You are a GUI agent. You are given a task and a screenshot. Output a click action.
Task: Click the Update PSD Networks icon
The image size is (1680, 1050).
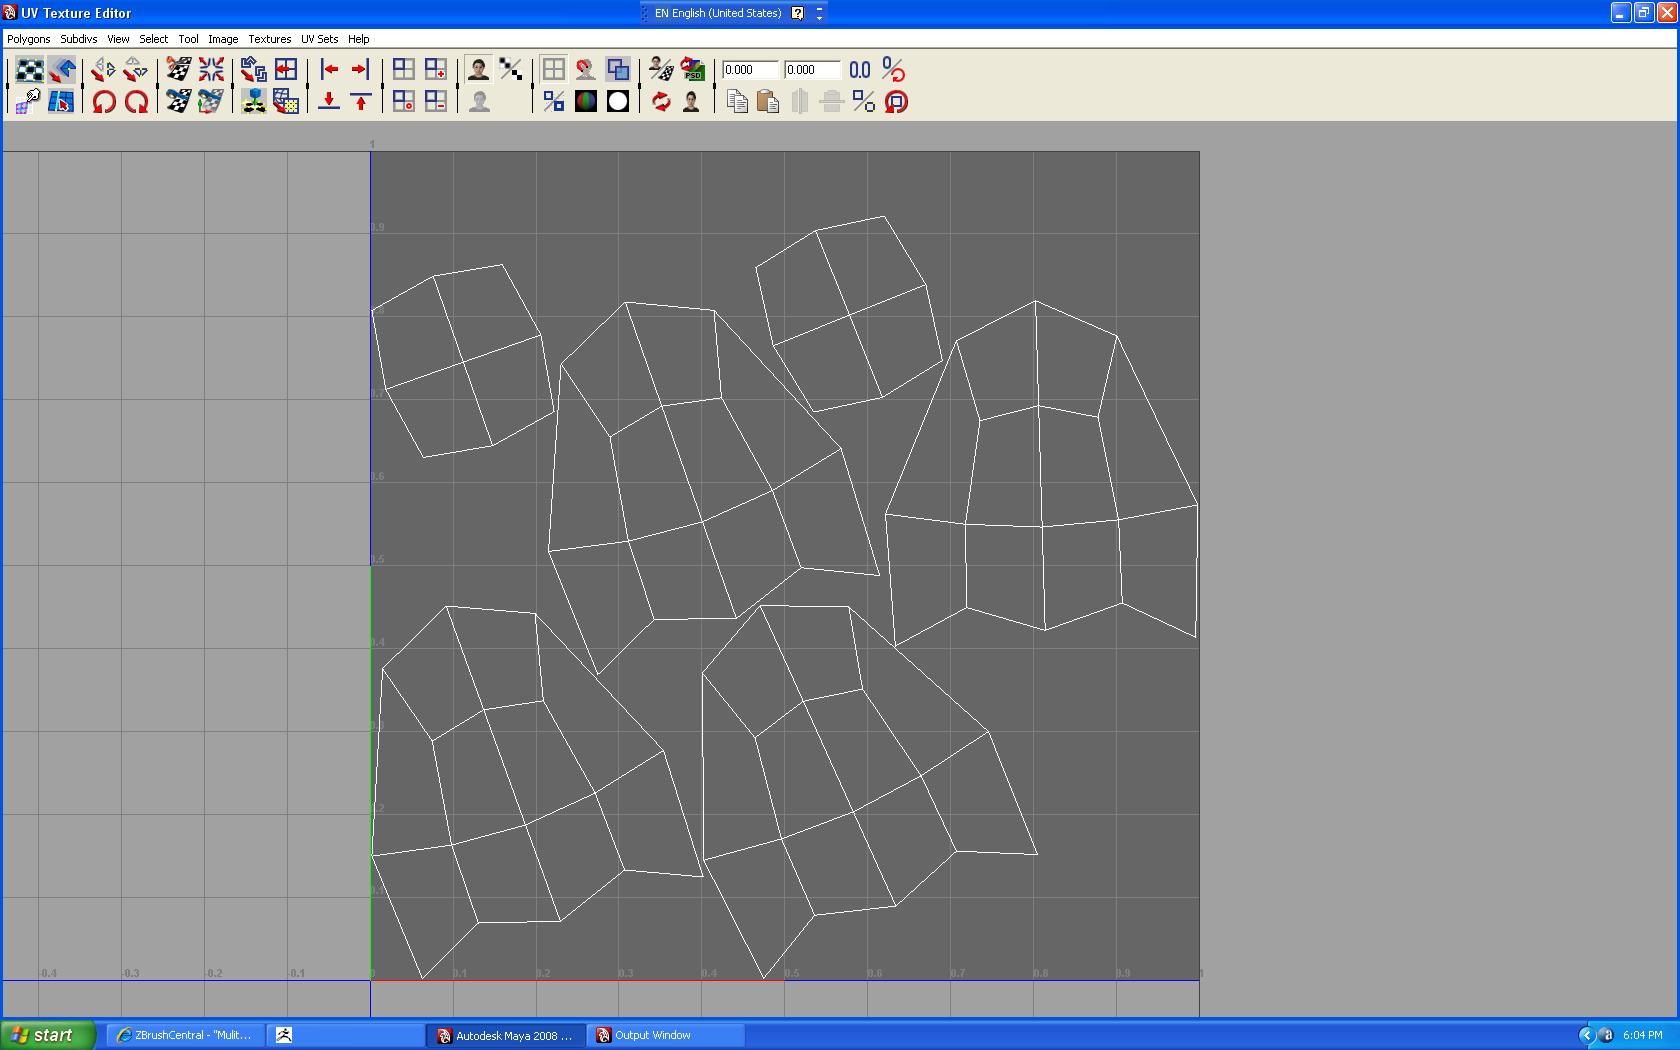pos(693,70)
